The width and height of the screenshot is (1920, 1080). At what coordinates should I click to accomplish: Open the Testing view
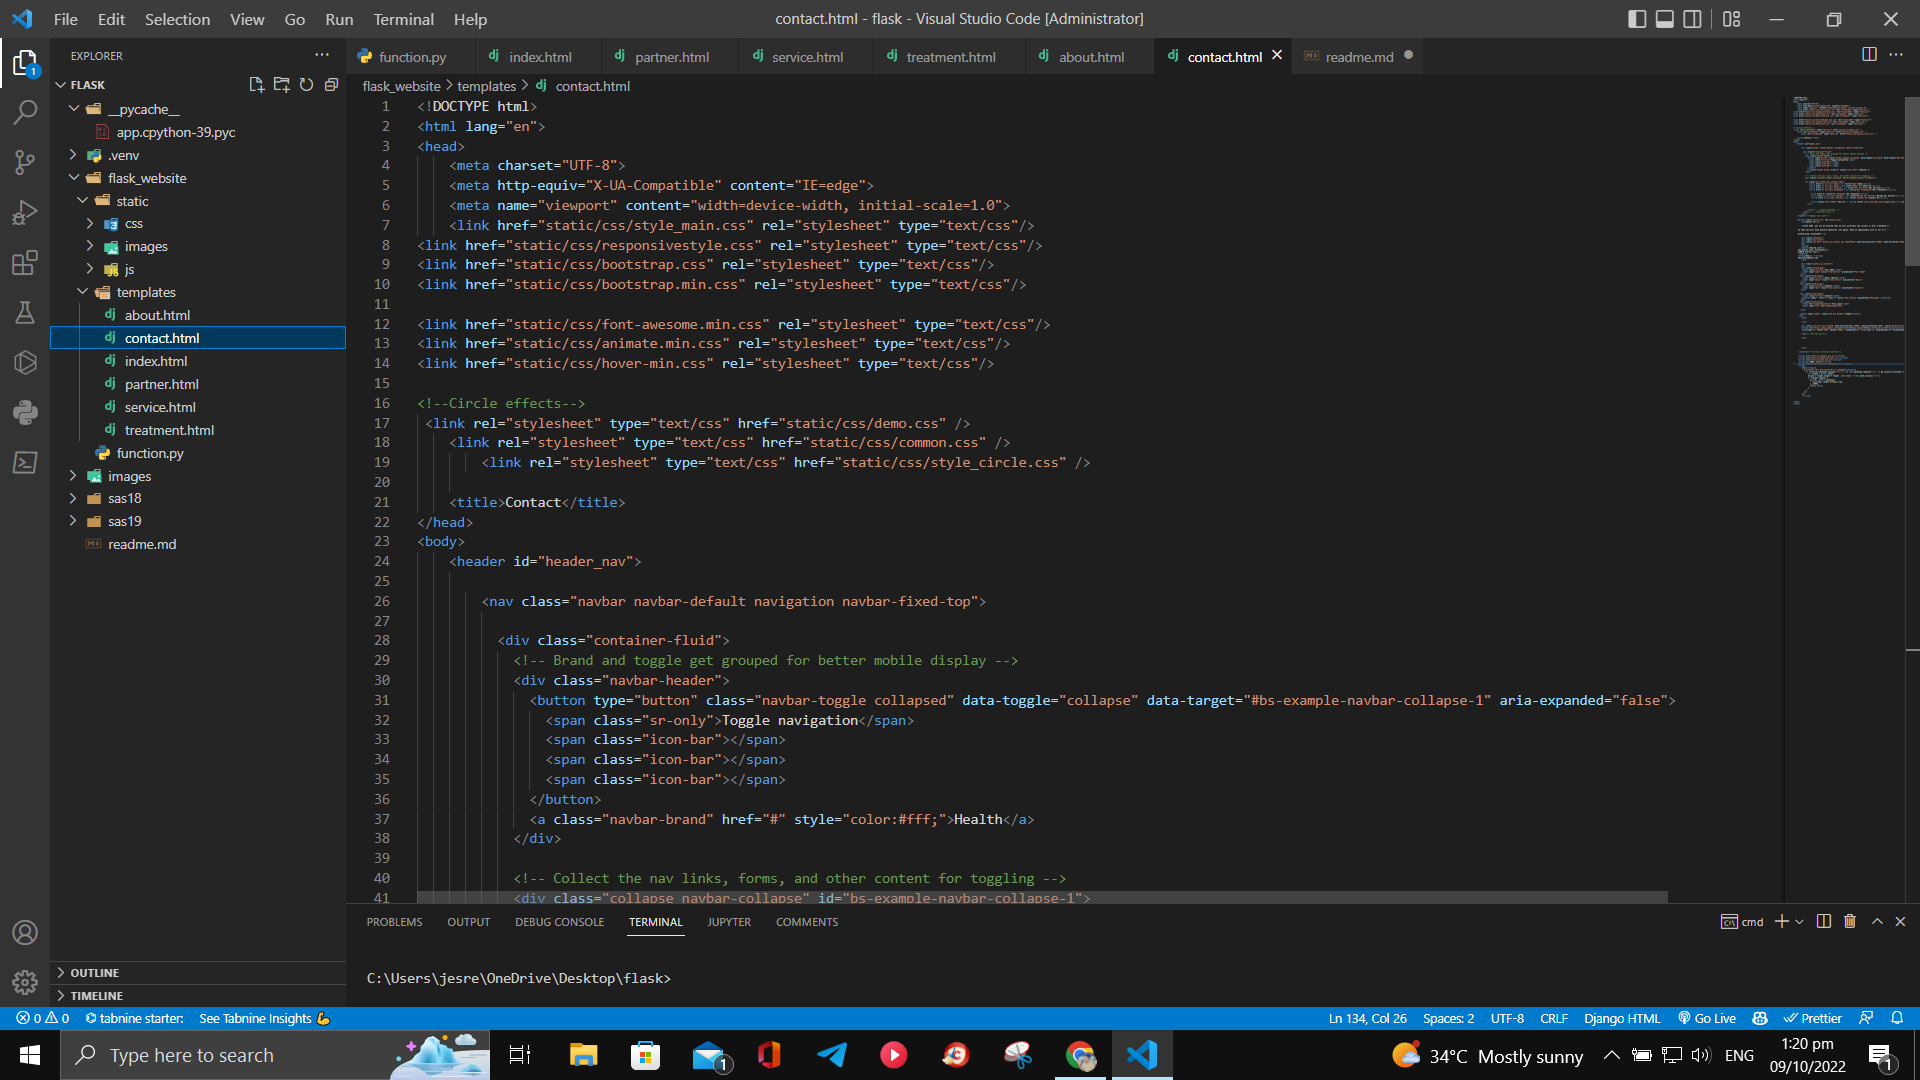tap(25, 312)
